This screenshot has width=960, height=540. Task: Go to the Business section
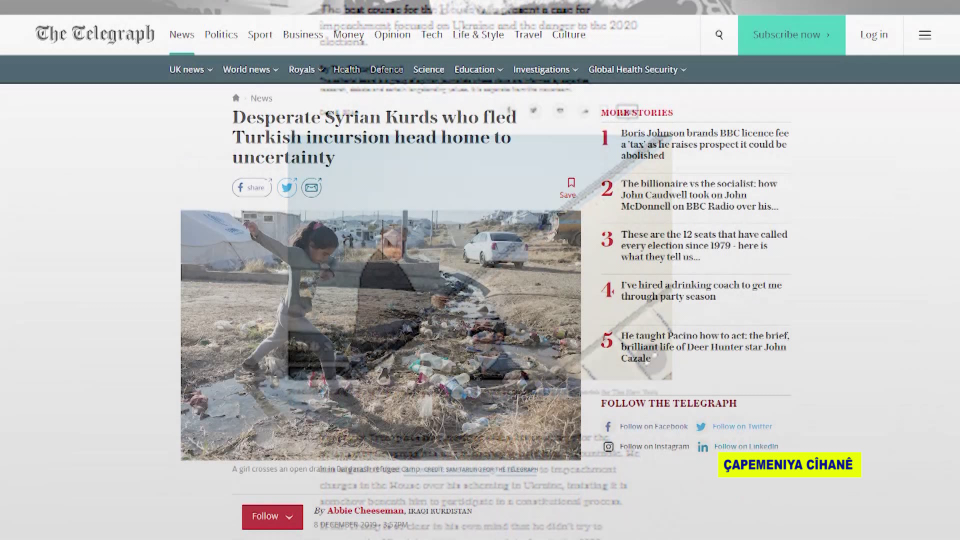[x=302, y=35]
